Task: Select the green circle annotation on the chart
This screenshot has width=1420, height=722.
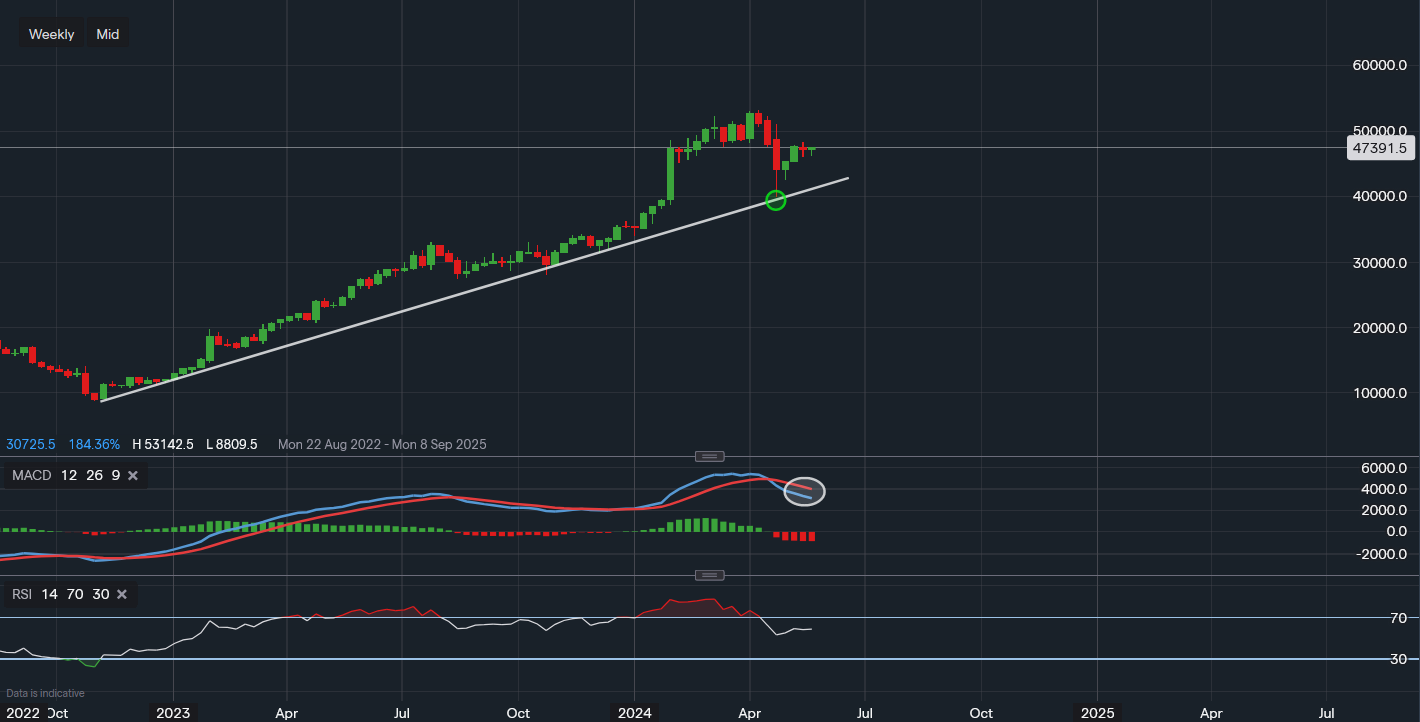Action: (x=776, y=201)
